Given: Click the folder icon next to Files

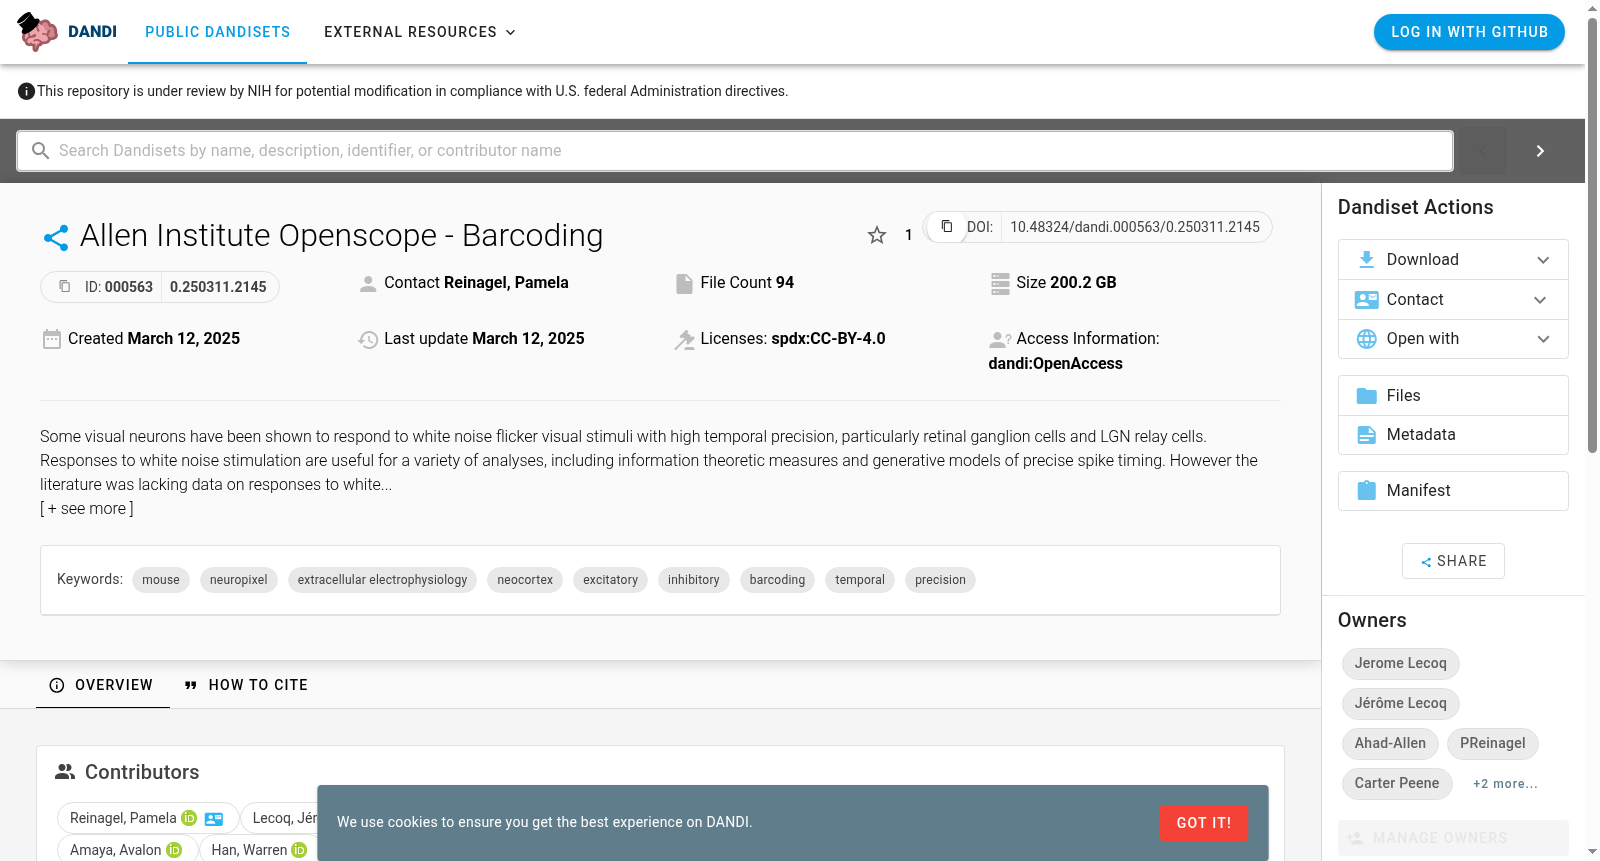Looking at the screenshot, I should click(1366, 396).
